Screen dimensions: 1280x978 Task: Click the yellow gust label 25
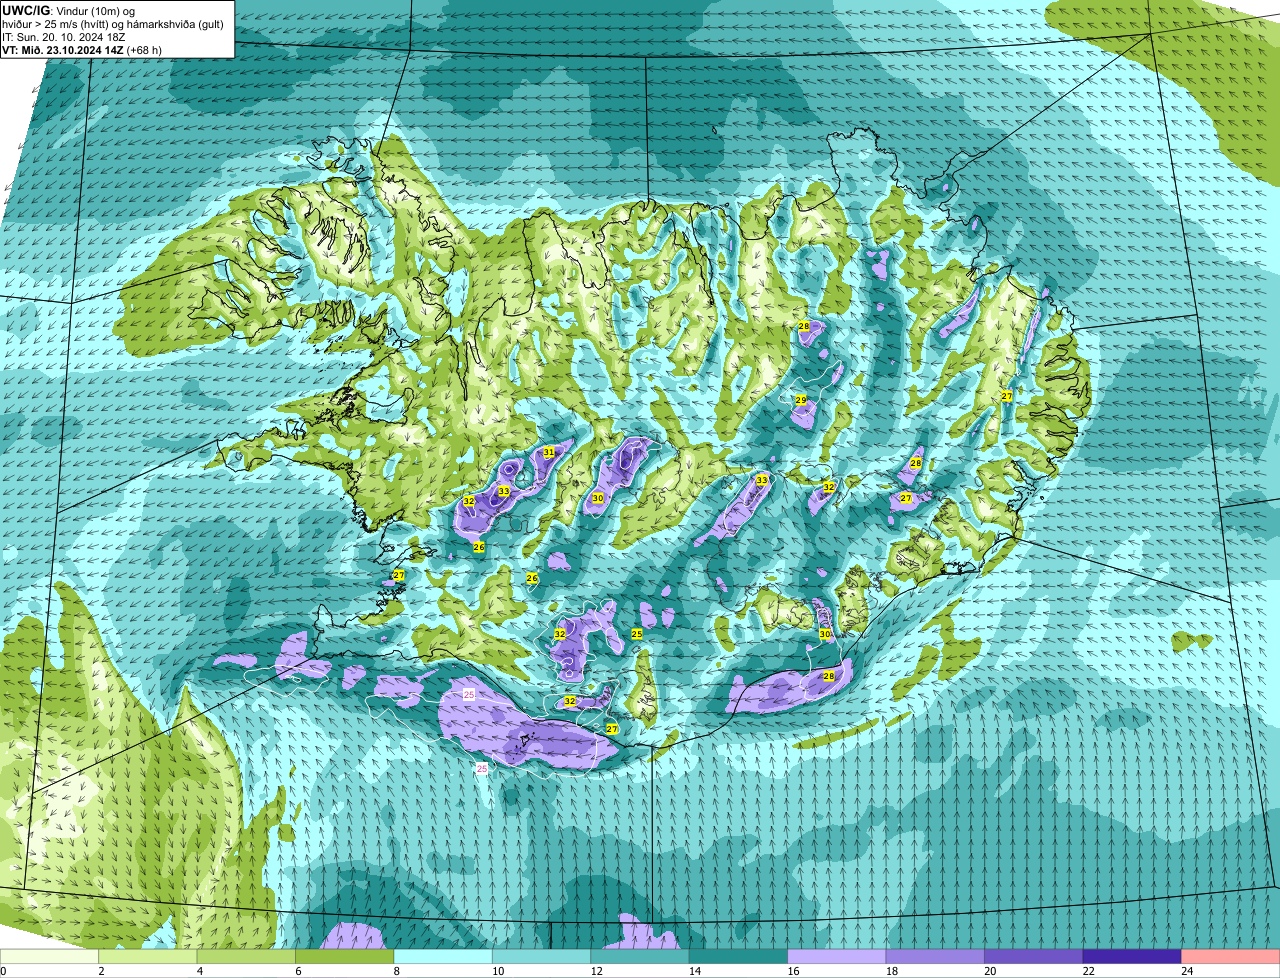tap(637, 634)
